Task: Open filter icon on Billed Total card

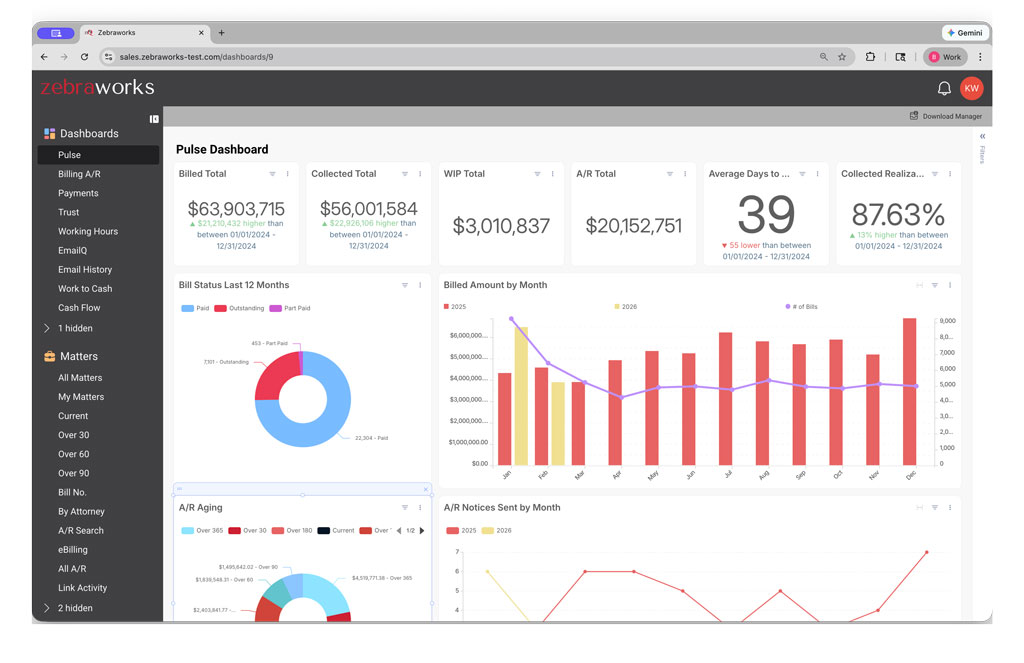Action: [272, 174]
